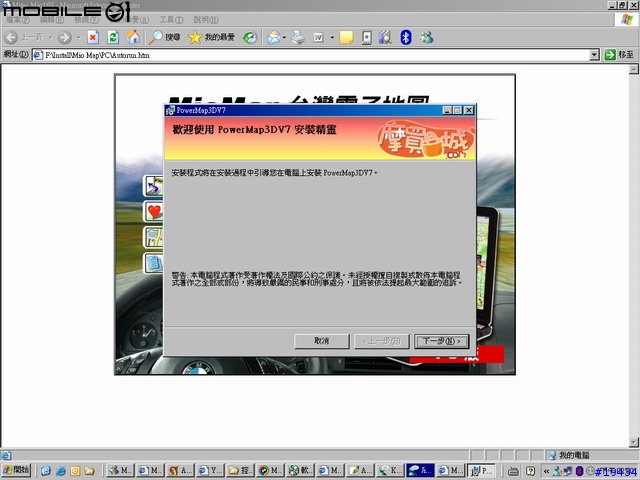The width and height of the screenshot is (640, 480).
Task: Click the Internet Explorer quick launch icon
Action: click(60, 471)
